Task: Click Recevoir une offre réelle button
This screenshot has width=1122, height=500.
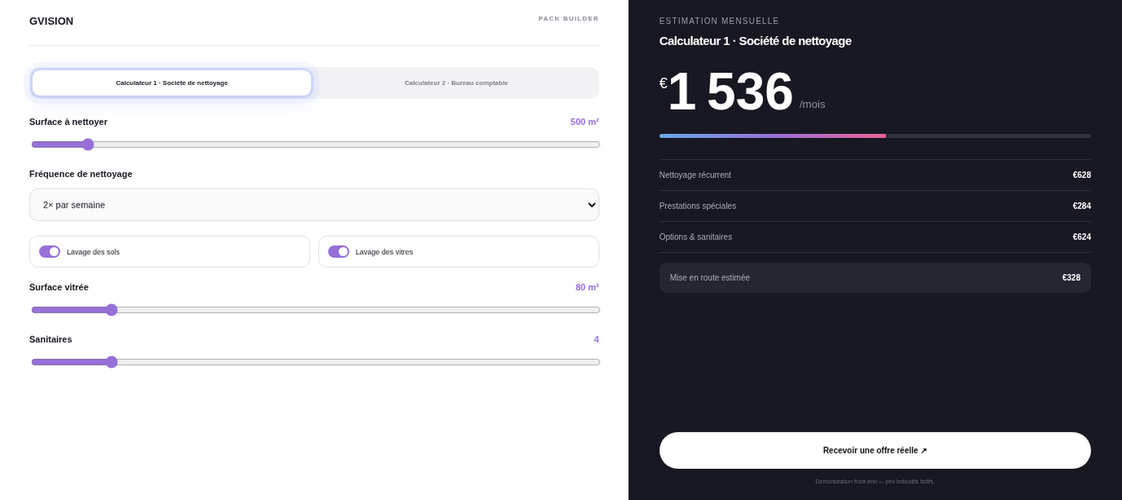Action: point(874,451)
